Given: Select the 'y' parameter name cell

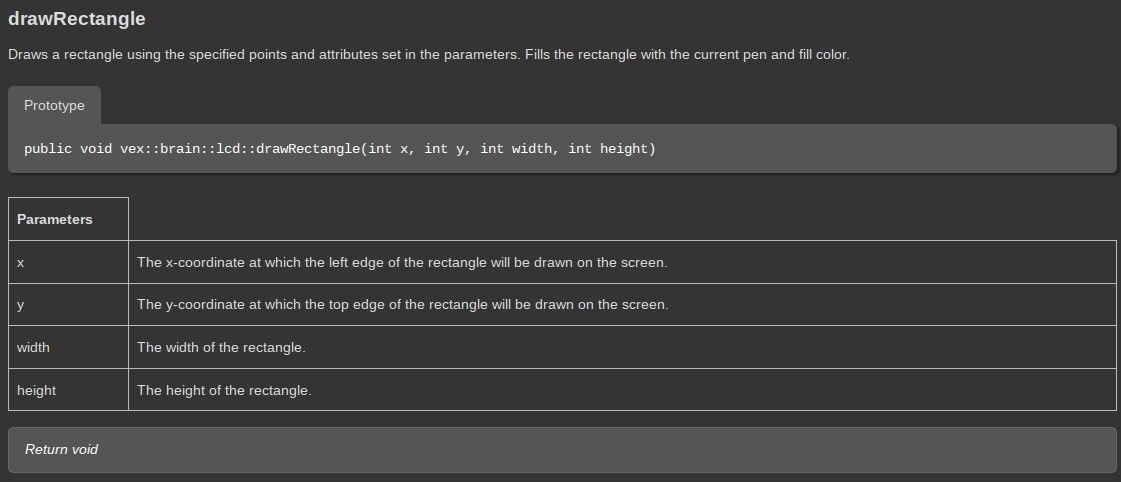Looking at the screenshot, I should tap(68, 304).
